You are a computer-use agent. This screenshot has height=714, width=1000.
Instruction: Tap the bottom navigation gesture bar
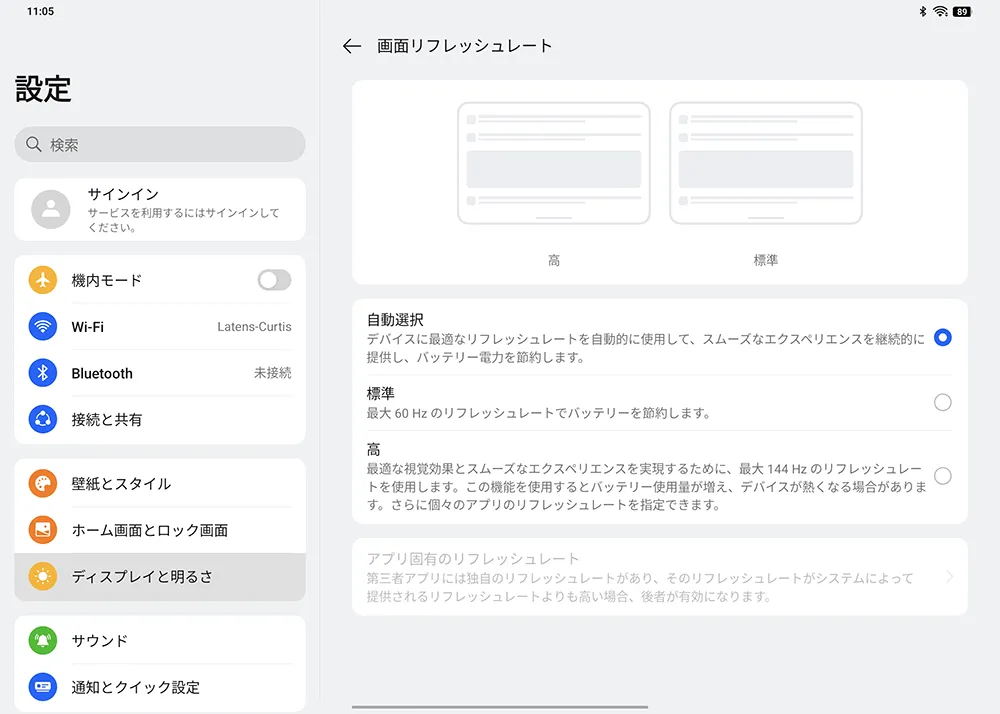coord(499,707)
